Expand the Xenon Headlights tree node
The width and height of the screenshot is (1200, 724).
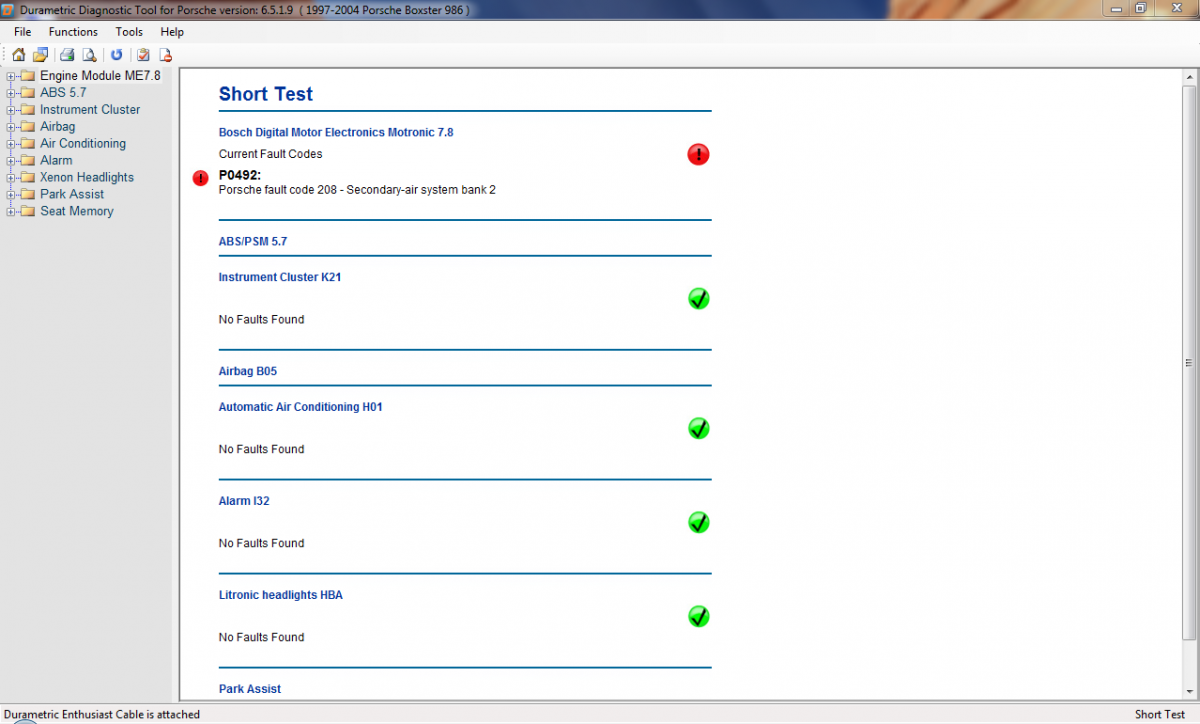pyautogui.click(x=11, y=178)
